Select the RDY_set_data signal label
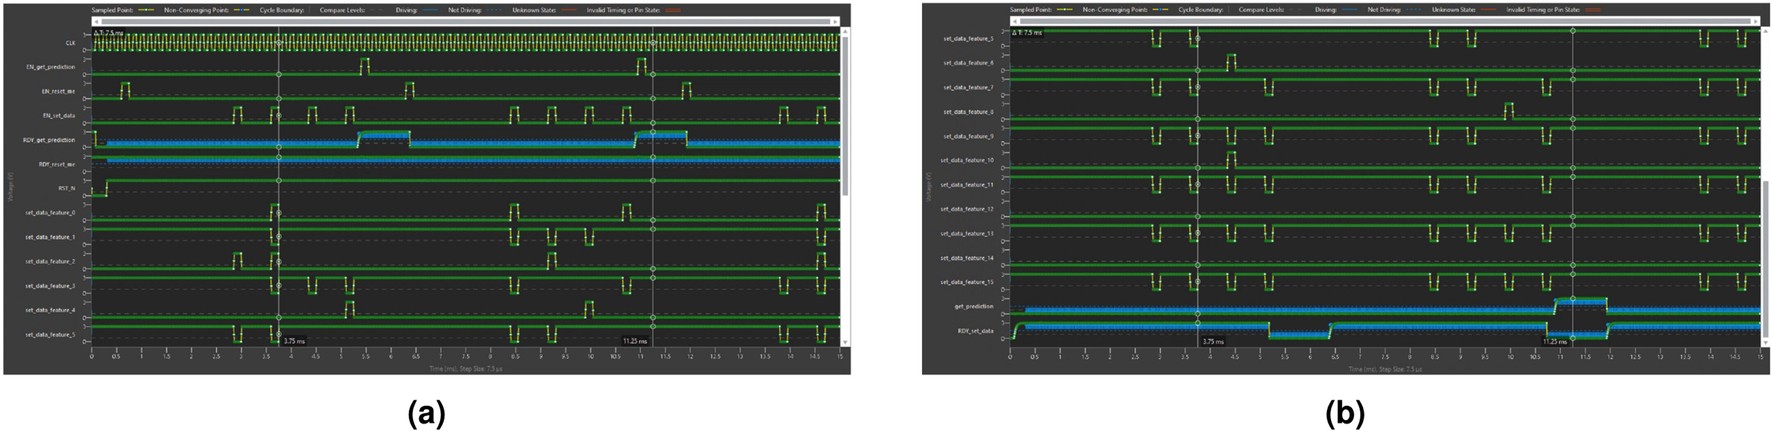The image size is (1772, 431). pos(975,331)
